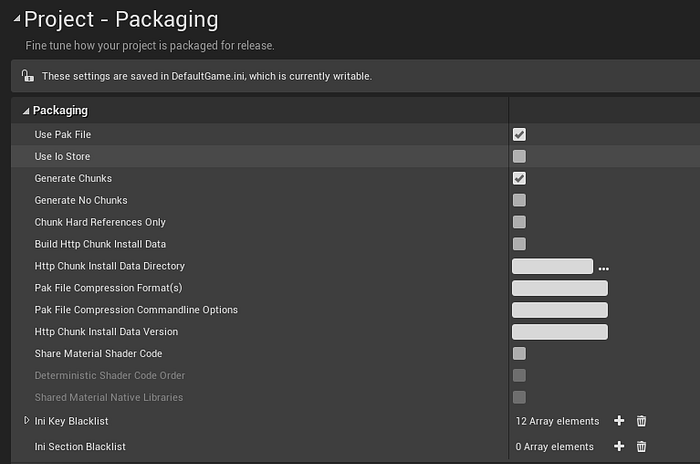The image size is (700, 464).
Task: Disable the Generate Chunks checkbox
Action: pyautogui.click(x=519, y=178)
